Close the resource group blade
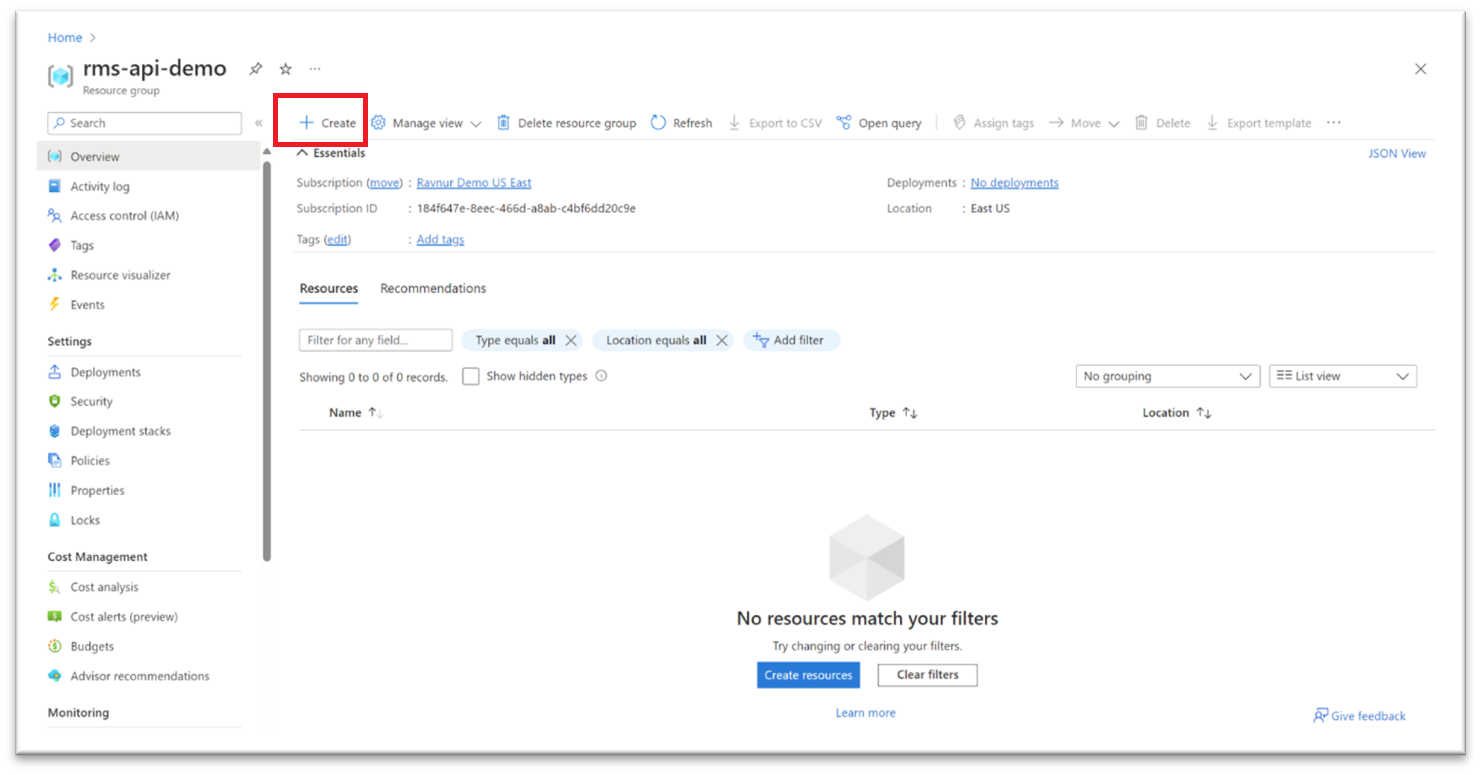Viewport: 1481px width, 775px height. click(x=1420, y=69)
